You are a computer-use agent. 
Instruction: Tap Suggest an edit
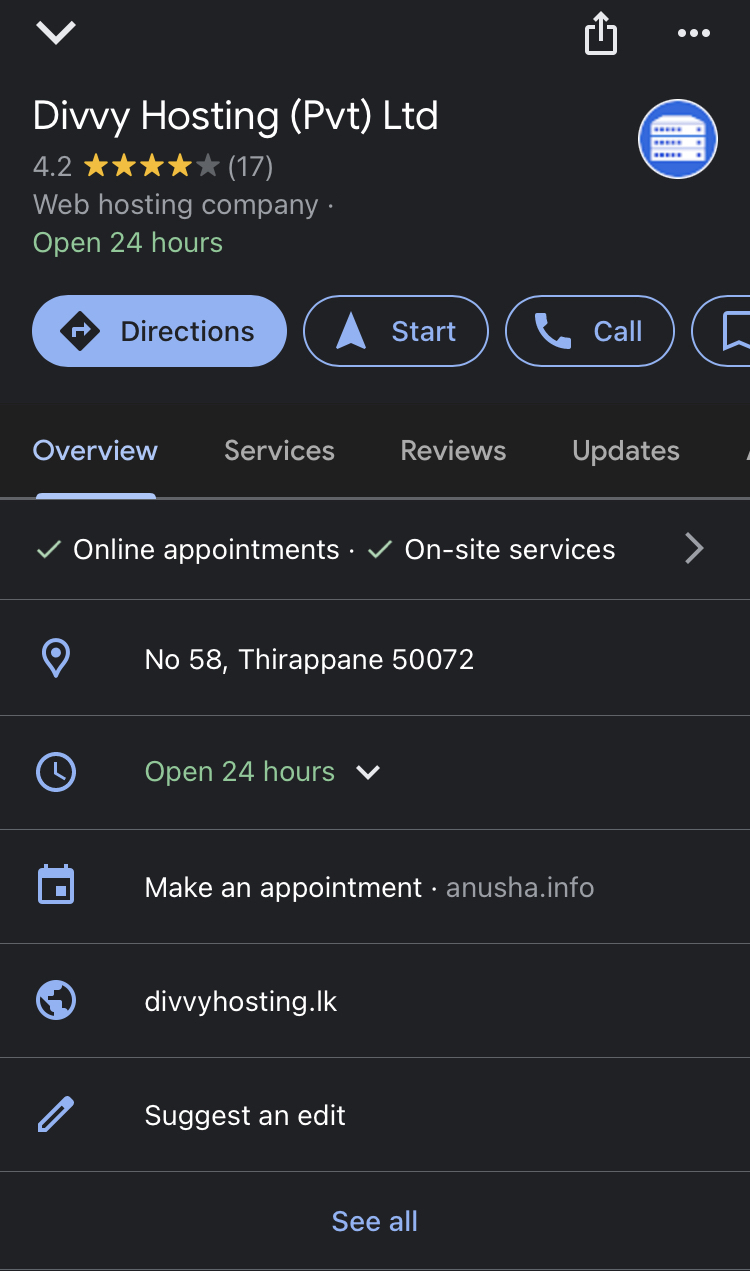(x=245, y=1116)
